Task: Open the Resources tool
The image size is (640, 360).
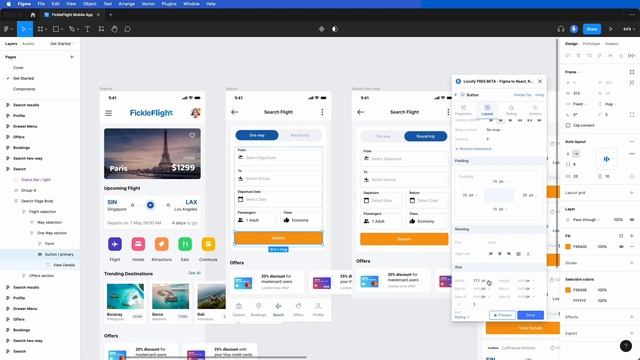Action: [101, 29]
